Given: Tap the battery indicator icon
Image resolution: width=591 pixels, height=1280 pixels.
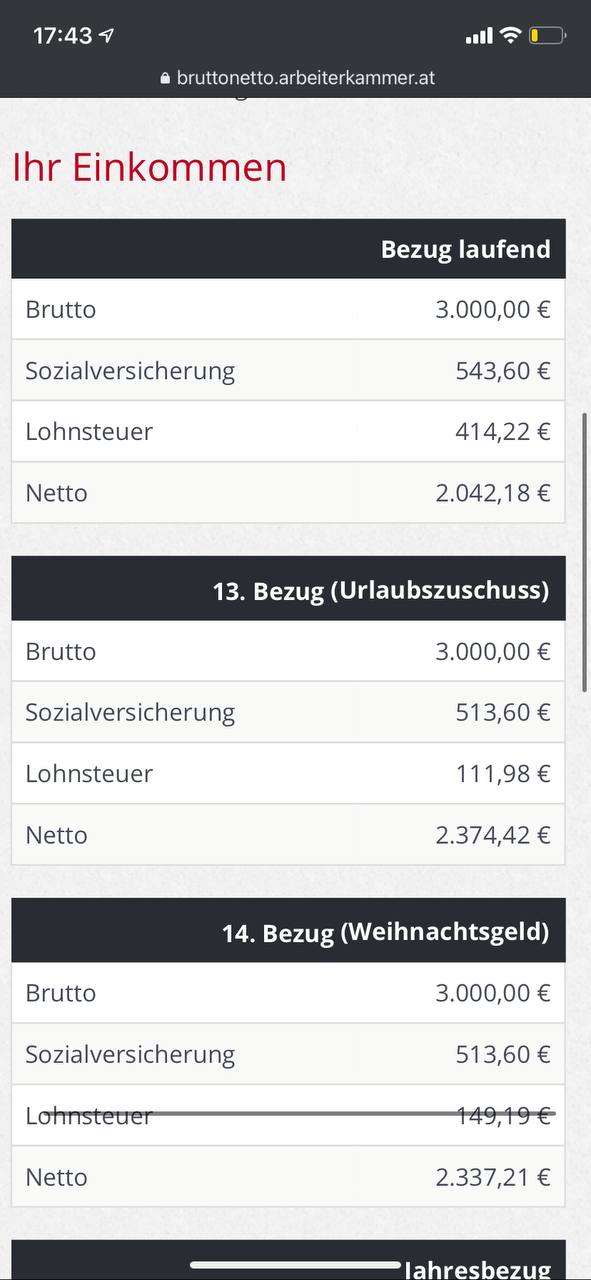Looking at the screenshot, I should [548, 36].
